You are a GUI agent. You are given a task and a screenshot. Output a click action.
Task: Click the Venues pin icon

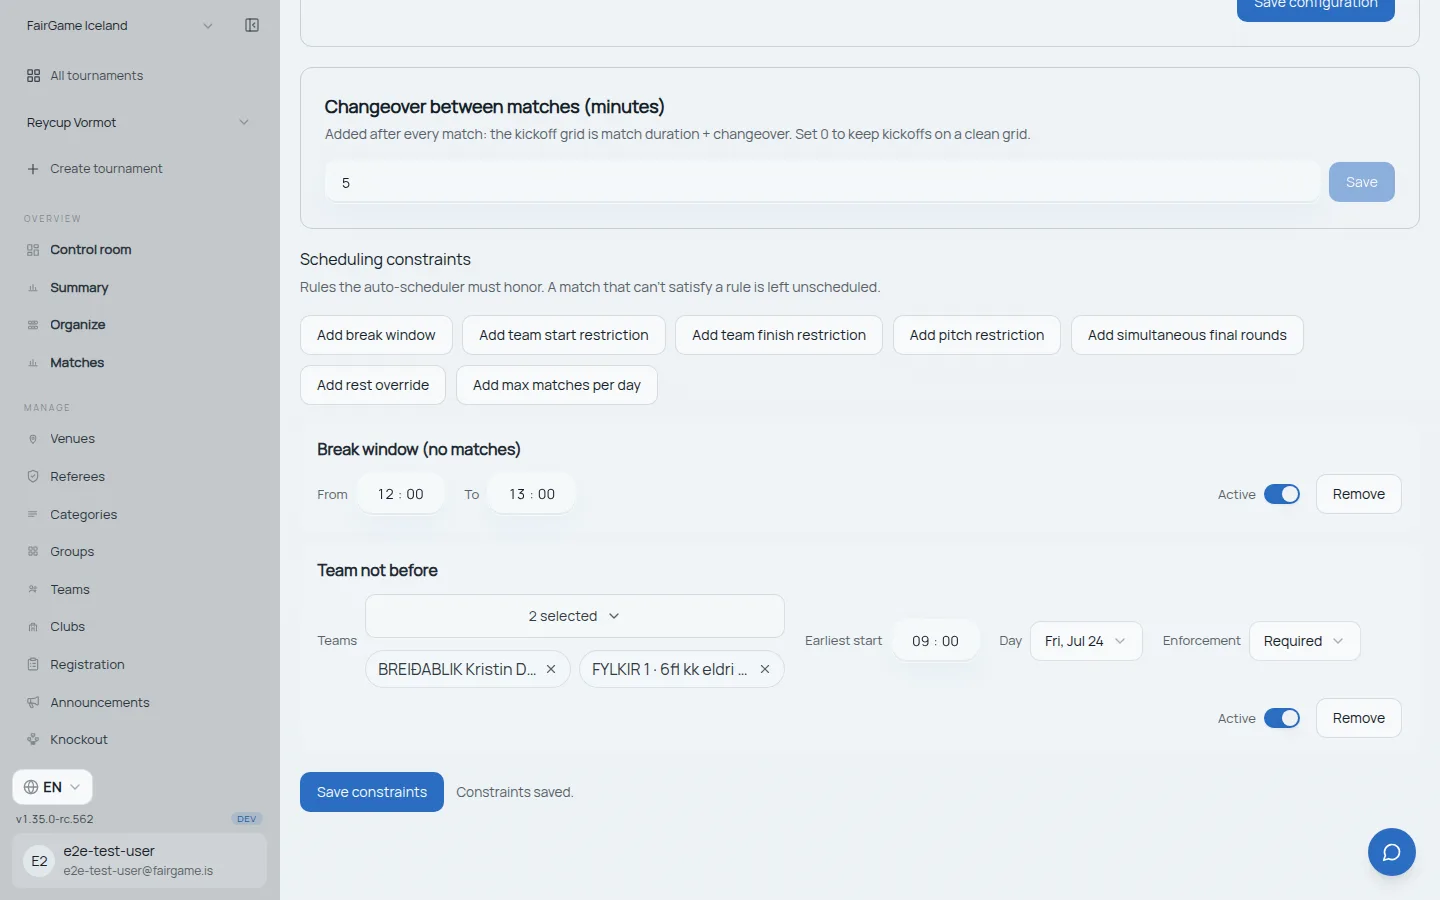point(33,439)
